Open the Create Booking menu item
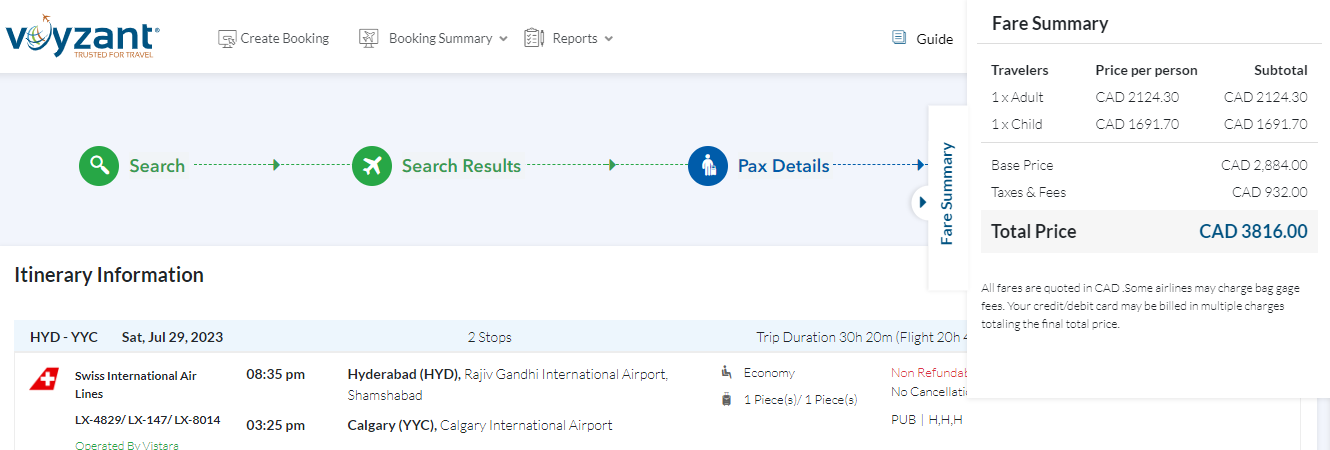1330x450 pixels. [x=284, y=39]
